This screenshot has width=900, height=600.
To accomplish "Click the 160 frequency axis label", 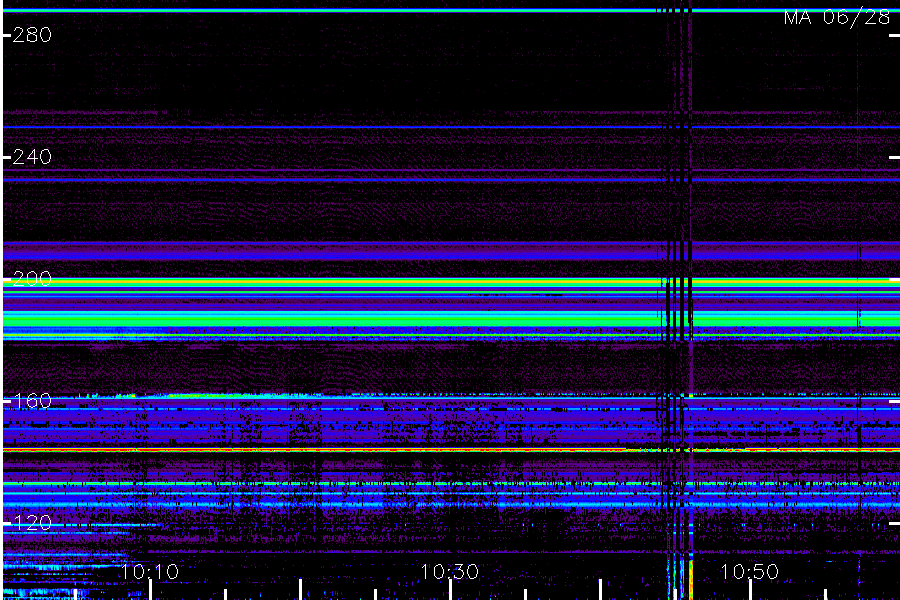I will click(32, 401).
